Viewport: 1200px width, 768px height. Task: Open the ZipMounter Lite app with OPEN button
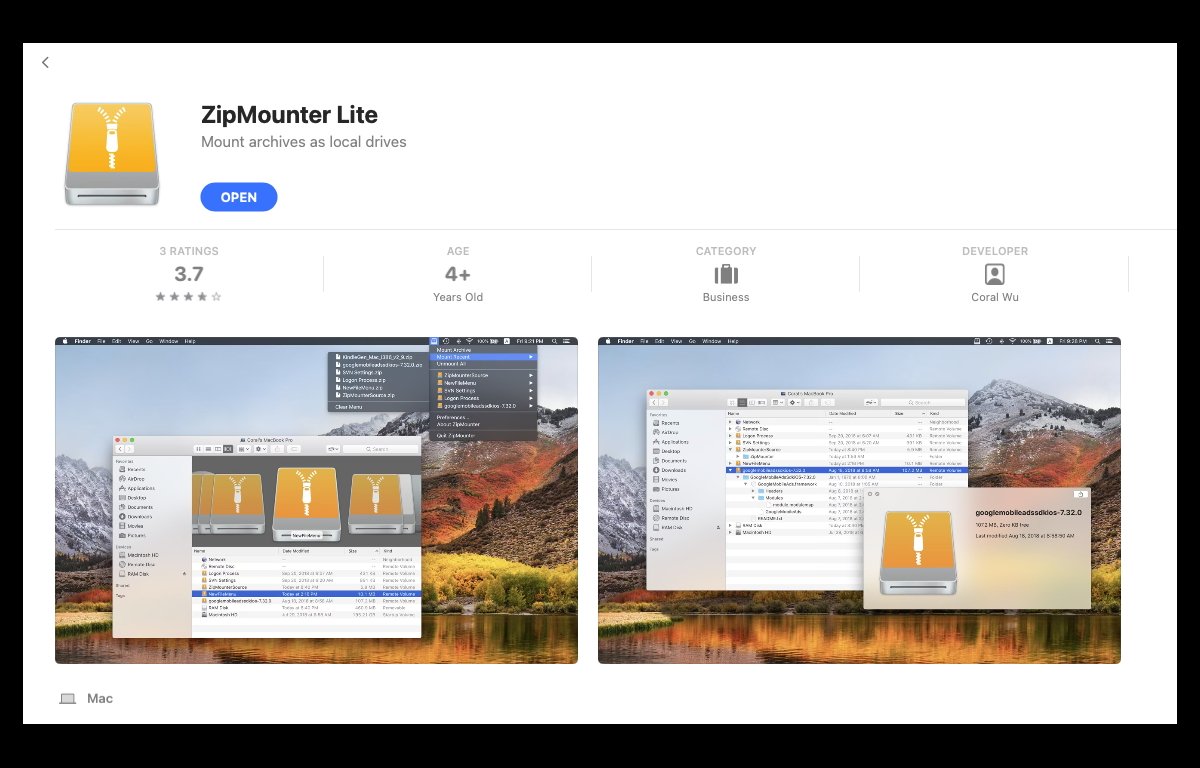239,197
